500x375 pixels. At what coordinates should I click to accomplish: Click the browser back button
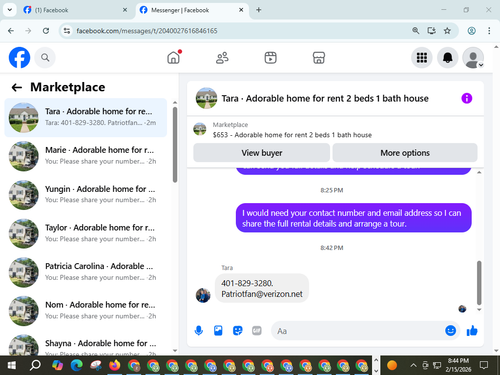11,31
